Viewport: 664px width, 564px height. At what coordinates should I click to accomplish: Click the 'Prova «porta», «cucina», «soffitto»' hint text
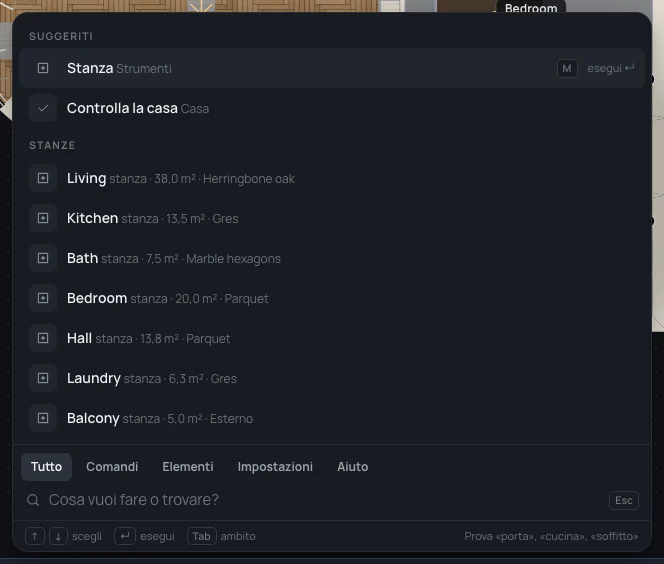[x=551, y=536]
